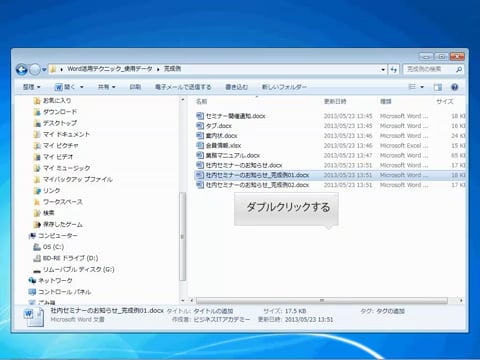Select お気に入り at top of navigation pane
This screenshot has height=360, width=480.
[x=52, y=101]
